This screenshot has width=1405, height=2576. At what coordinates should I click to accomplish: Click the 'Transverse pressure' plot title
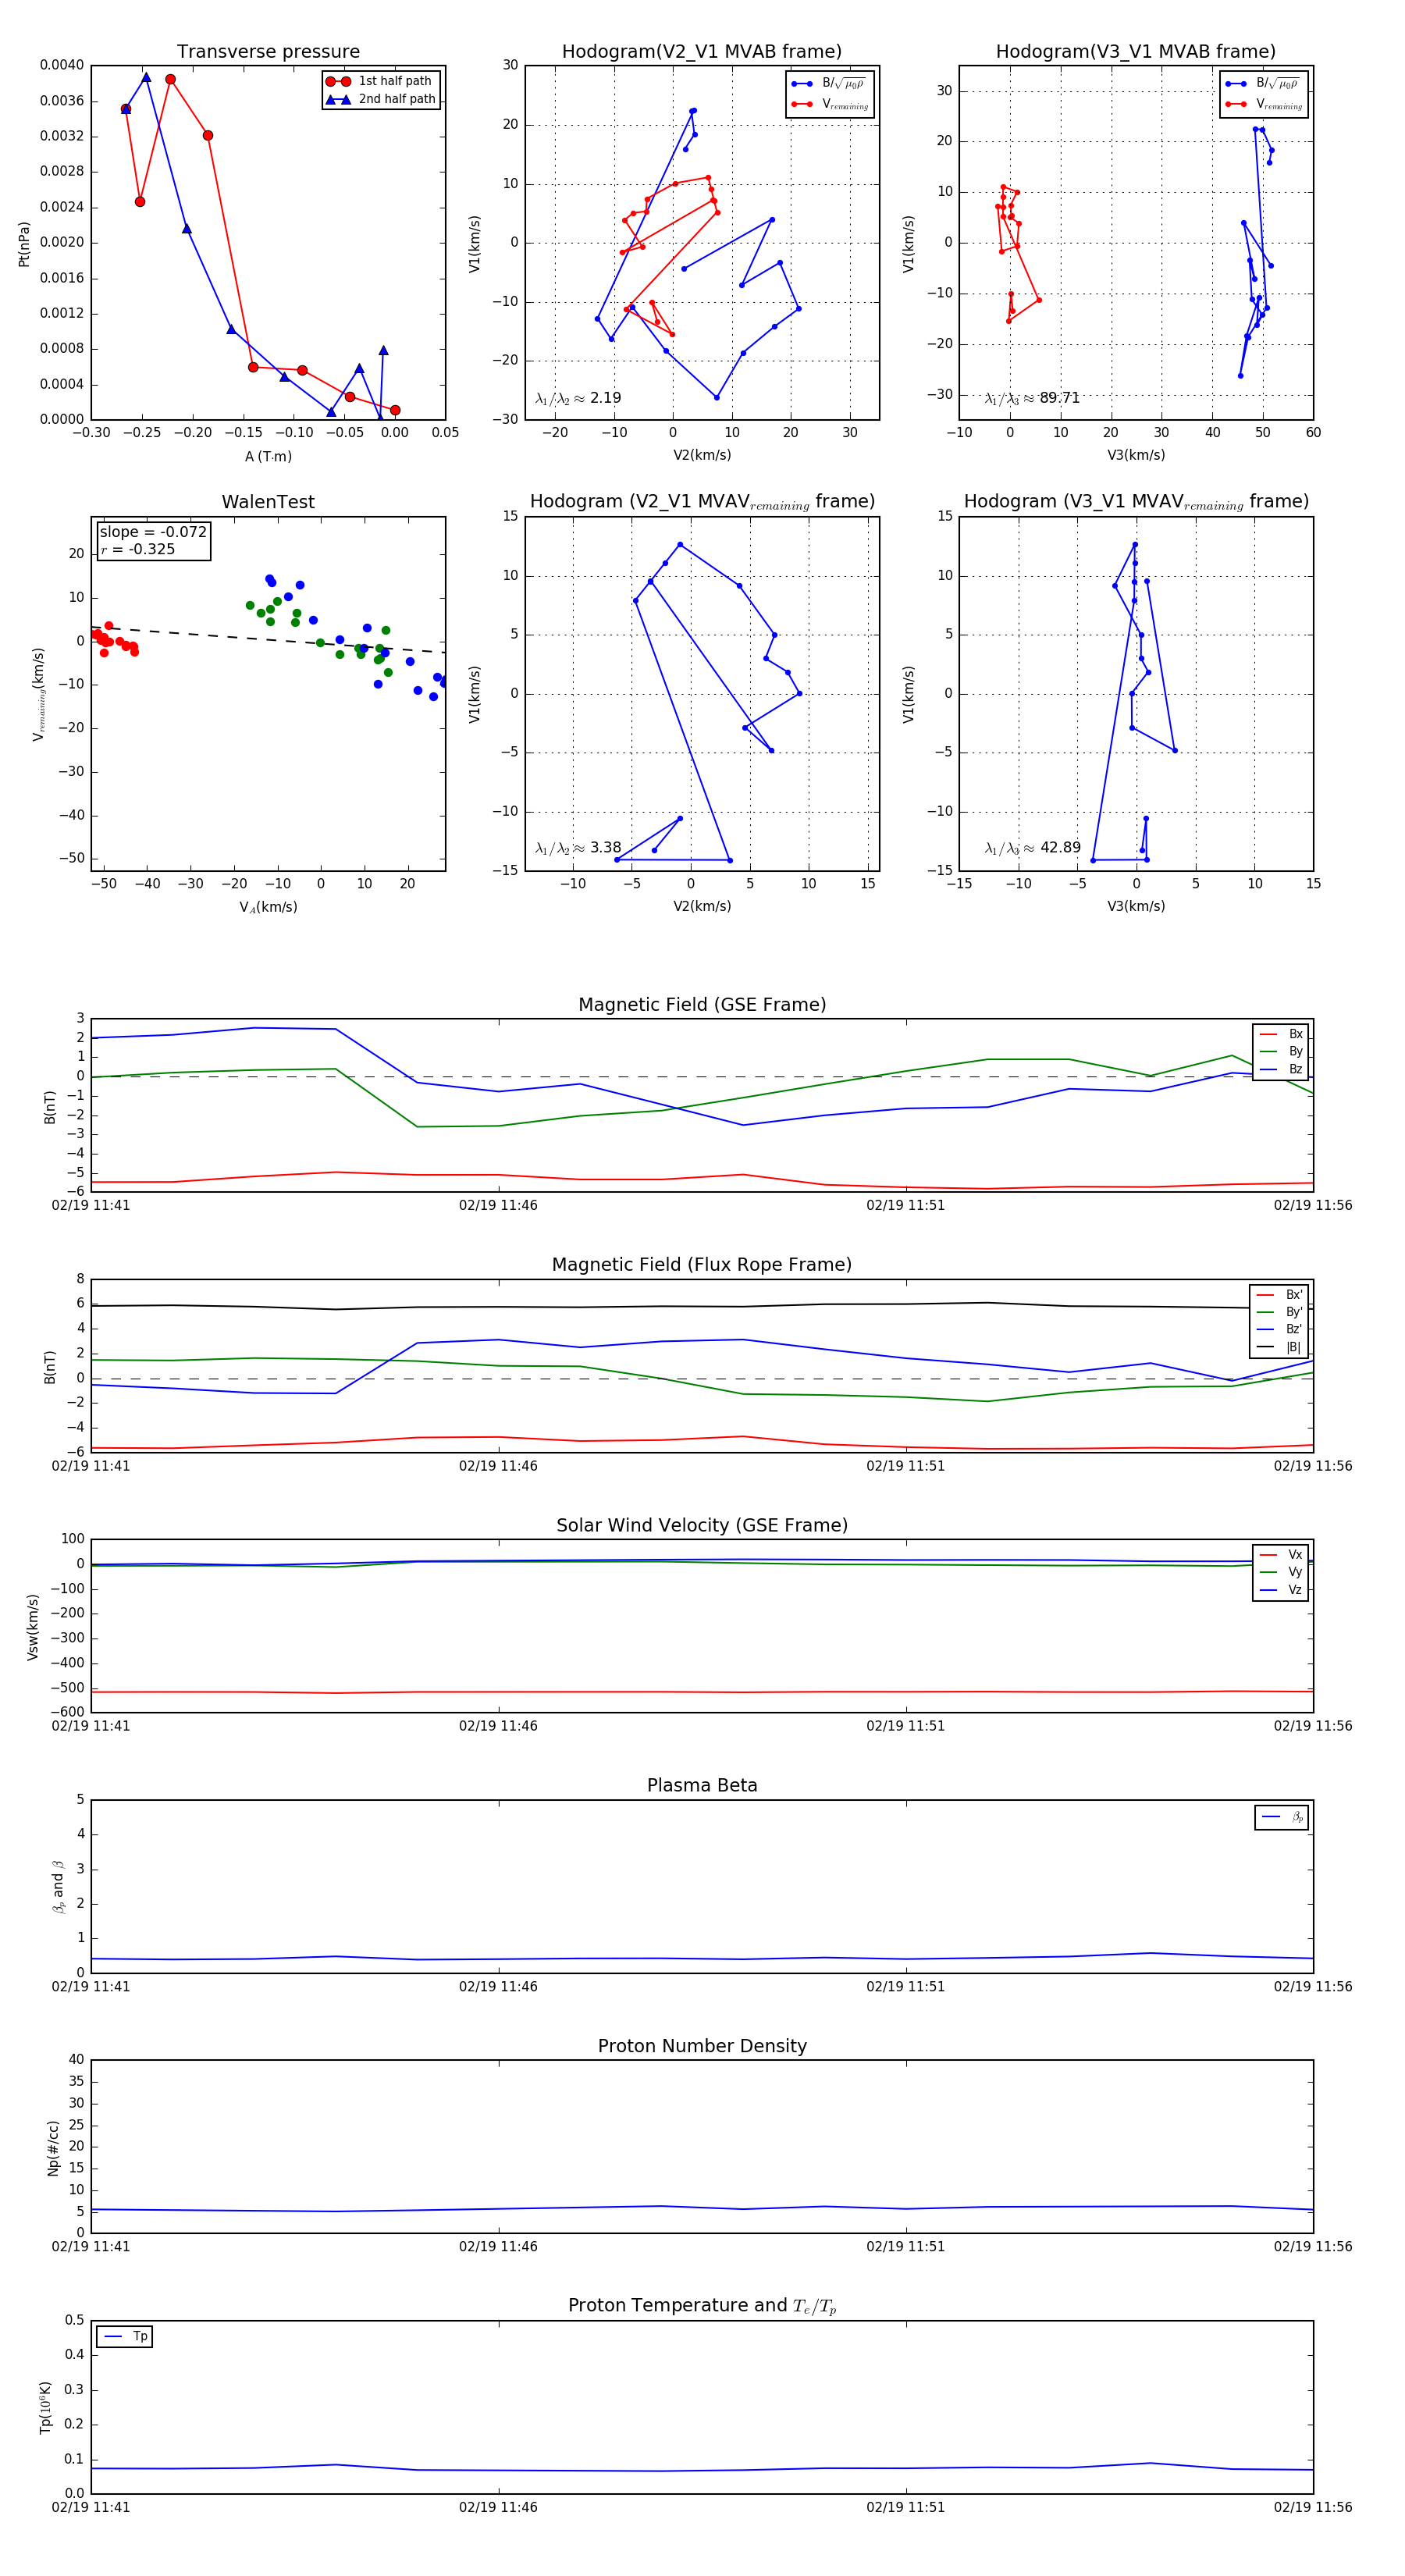pyautogui.click(x=268, y=52)
